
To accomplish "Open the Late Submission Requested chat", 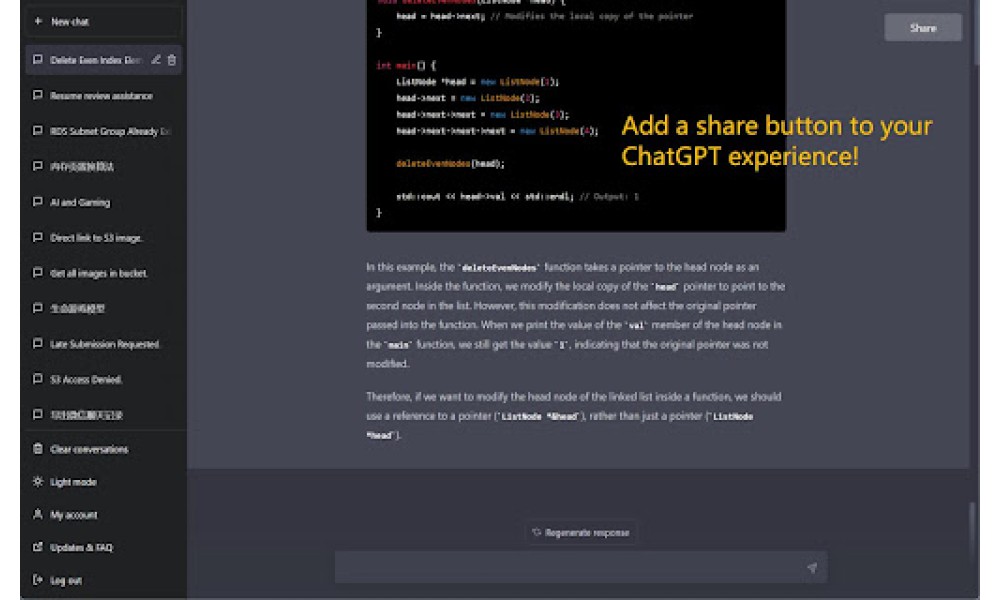I will click(103, 344).
